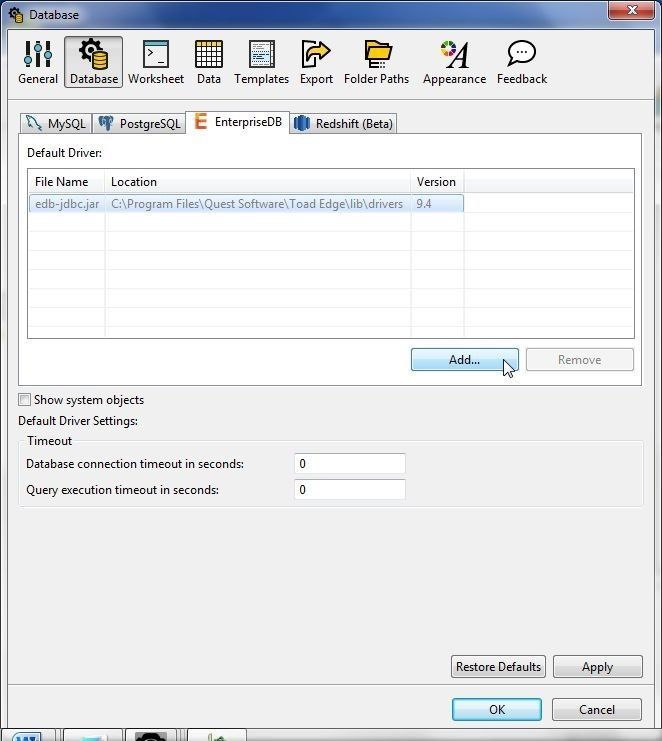
Task: Open the Export settings section
Action: click(x=316, y=62)
